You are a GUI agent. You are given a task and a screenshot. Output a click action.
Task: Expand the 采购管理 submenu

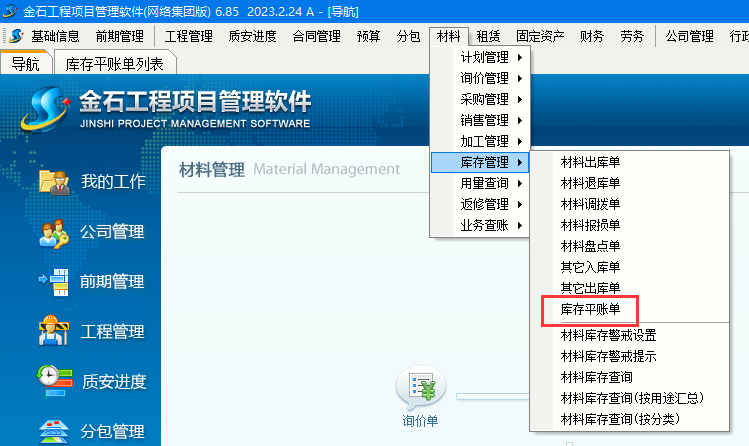tap(485, 99)
